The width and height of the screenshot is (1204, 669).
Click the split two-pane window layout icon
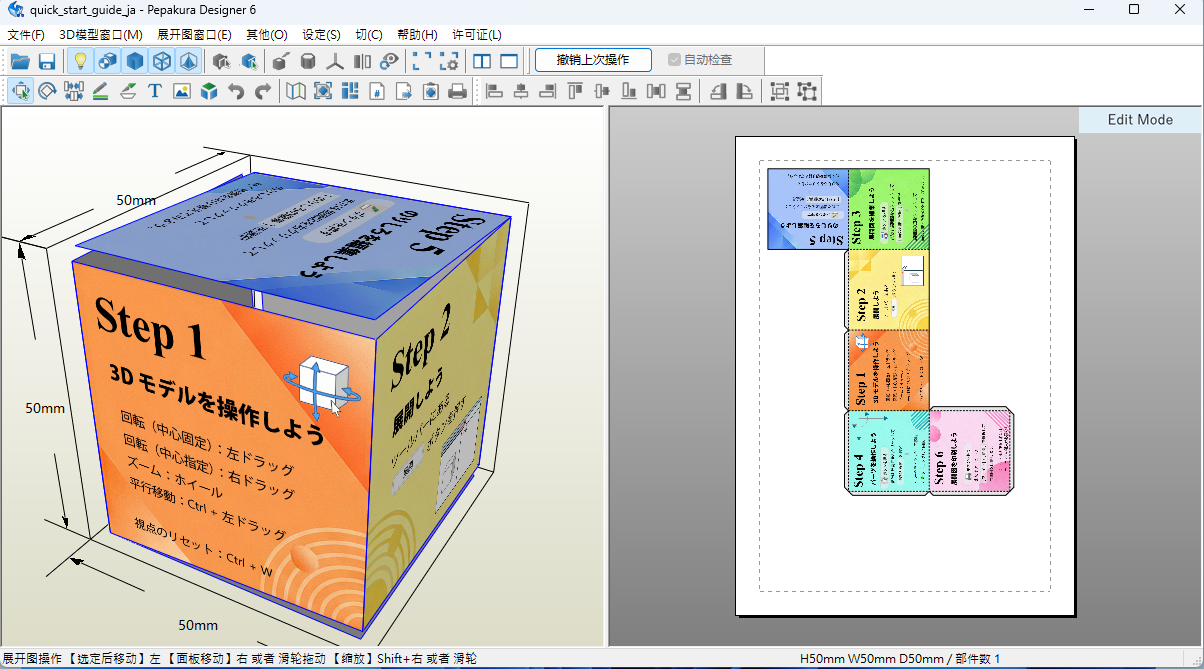pos(482,61)
